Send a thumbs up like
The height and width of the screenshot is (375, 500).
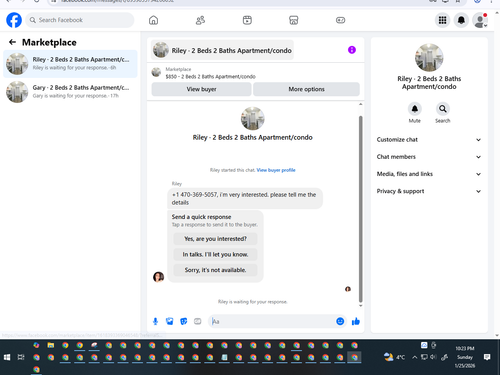click(x=356, y=321)
